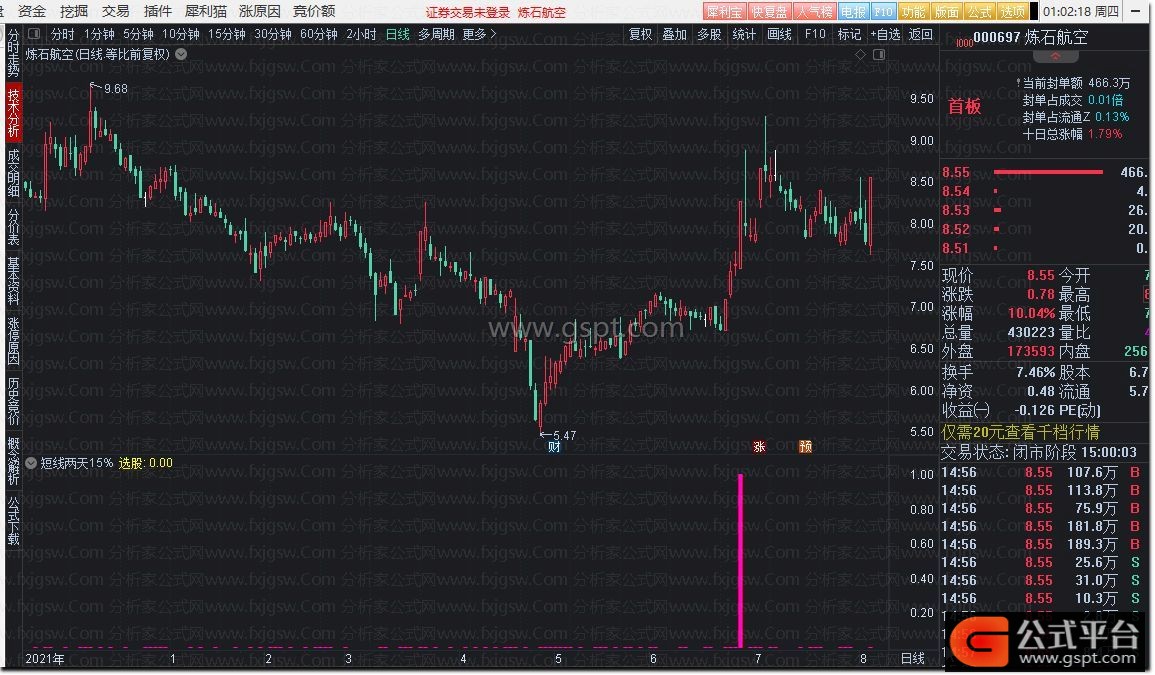The image size is (1155, 675).
Task: Switch to the 2小时 chart period
Action: (361, 34)
